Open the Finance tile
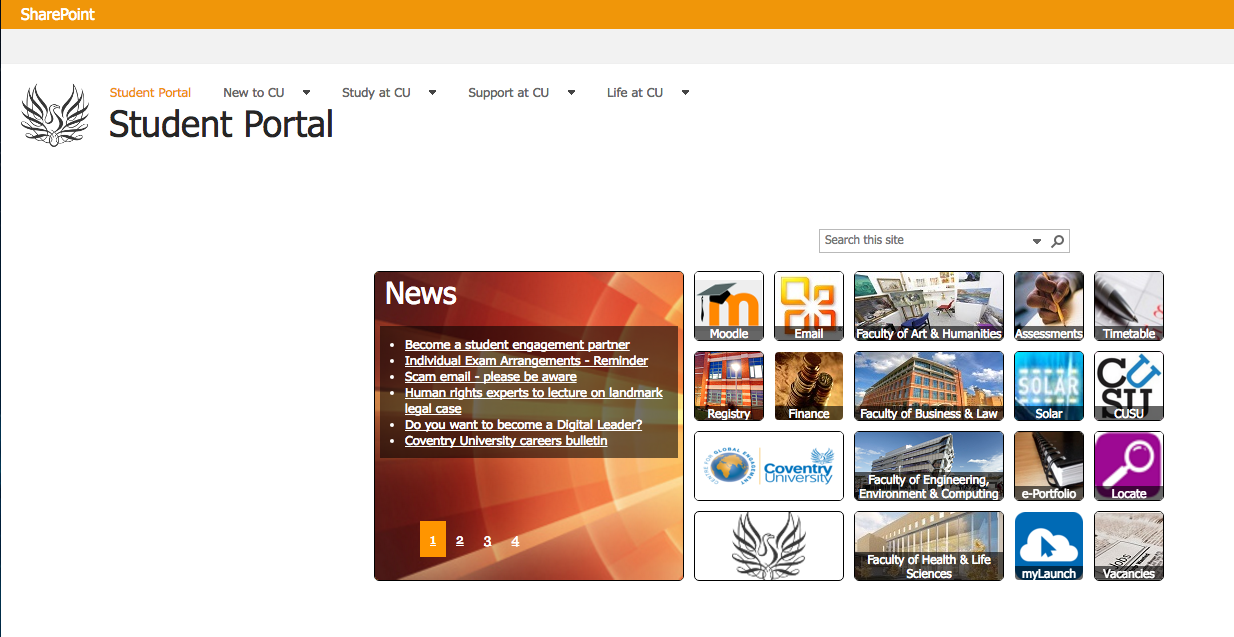This screenshot has height=637, width=1234. [809, 386]
